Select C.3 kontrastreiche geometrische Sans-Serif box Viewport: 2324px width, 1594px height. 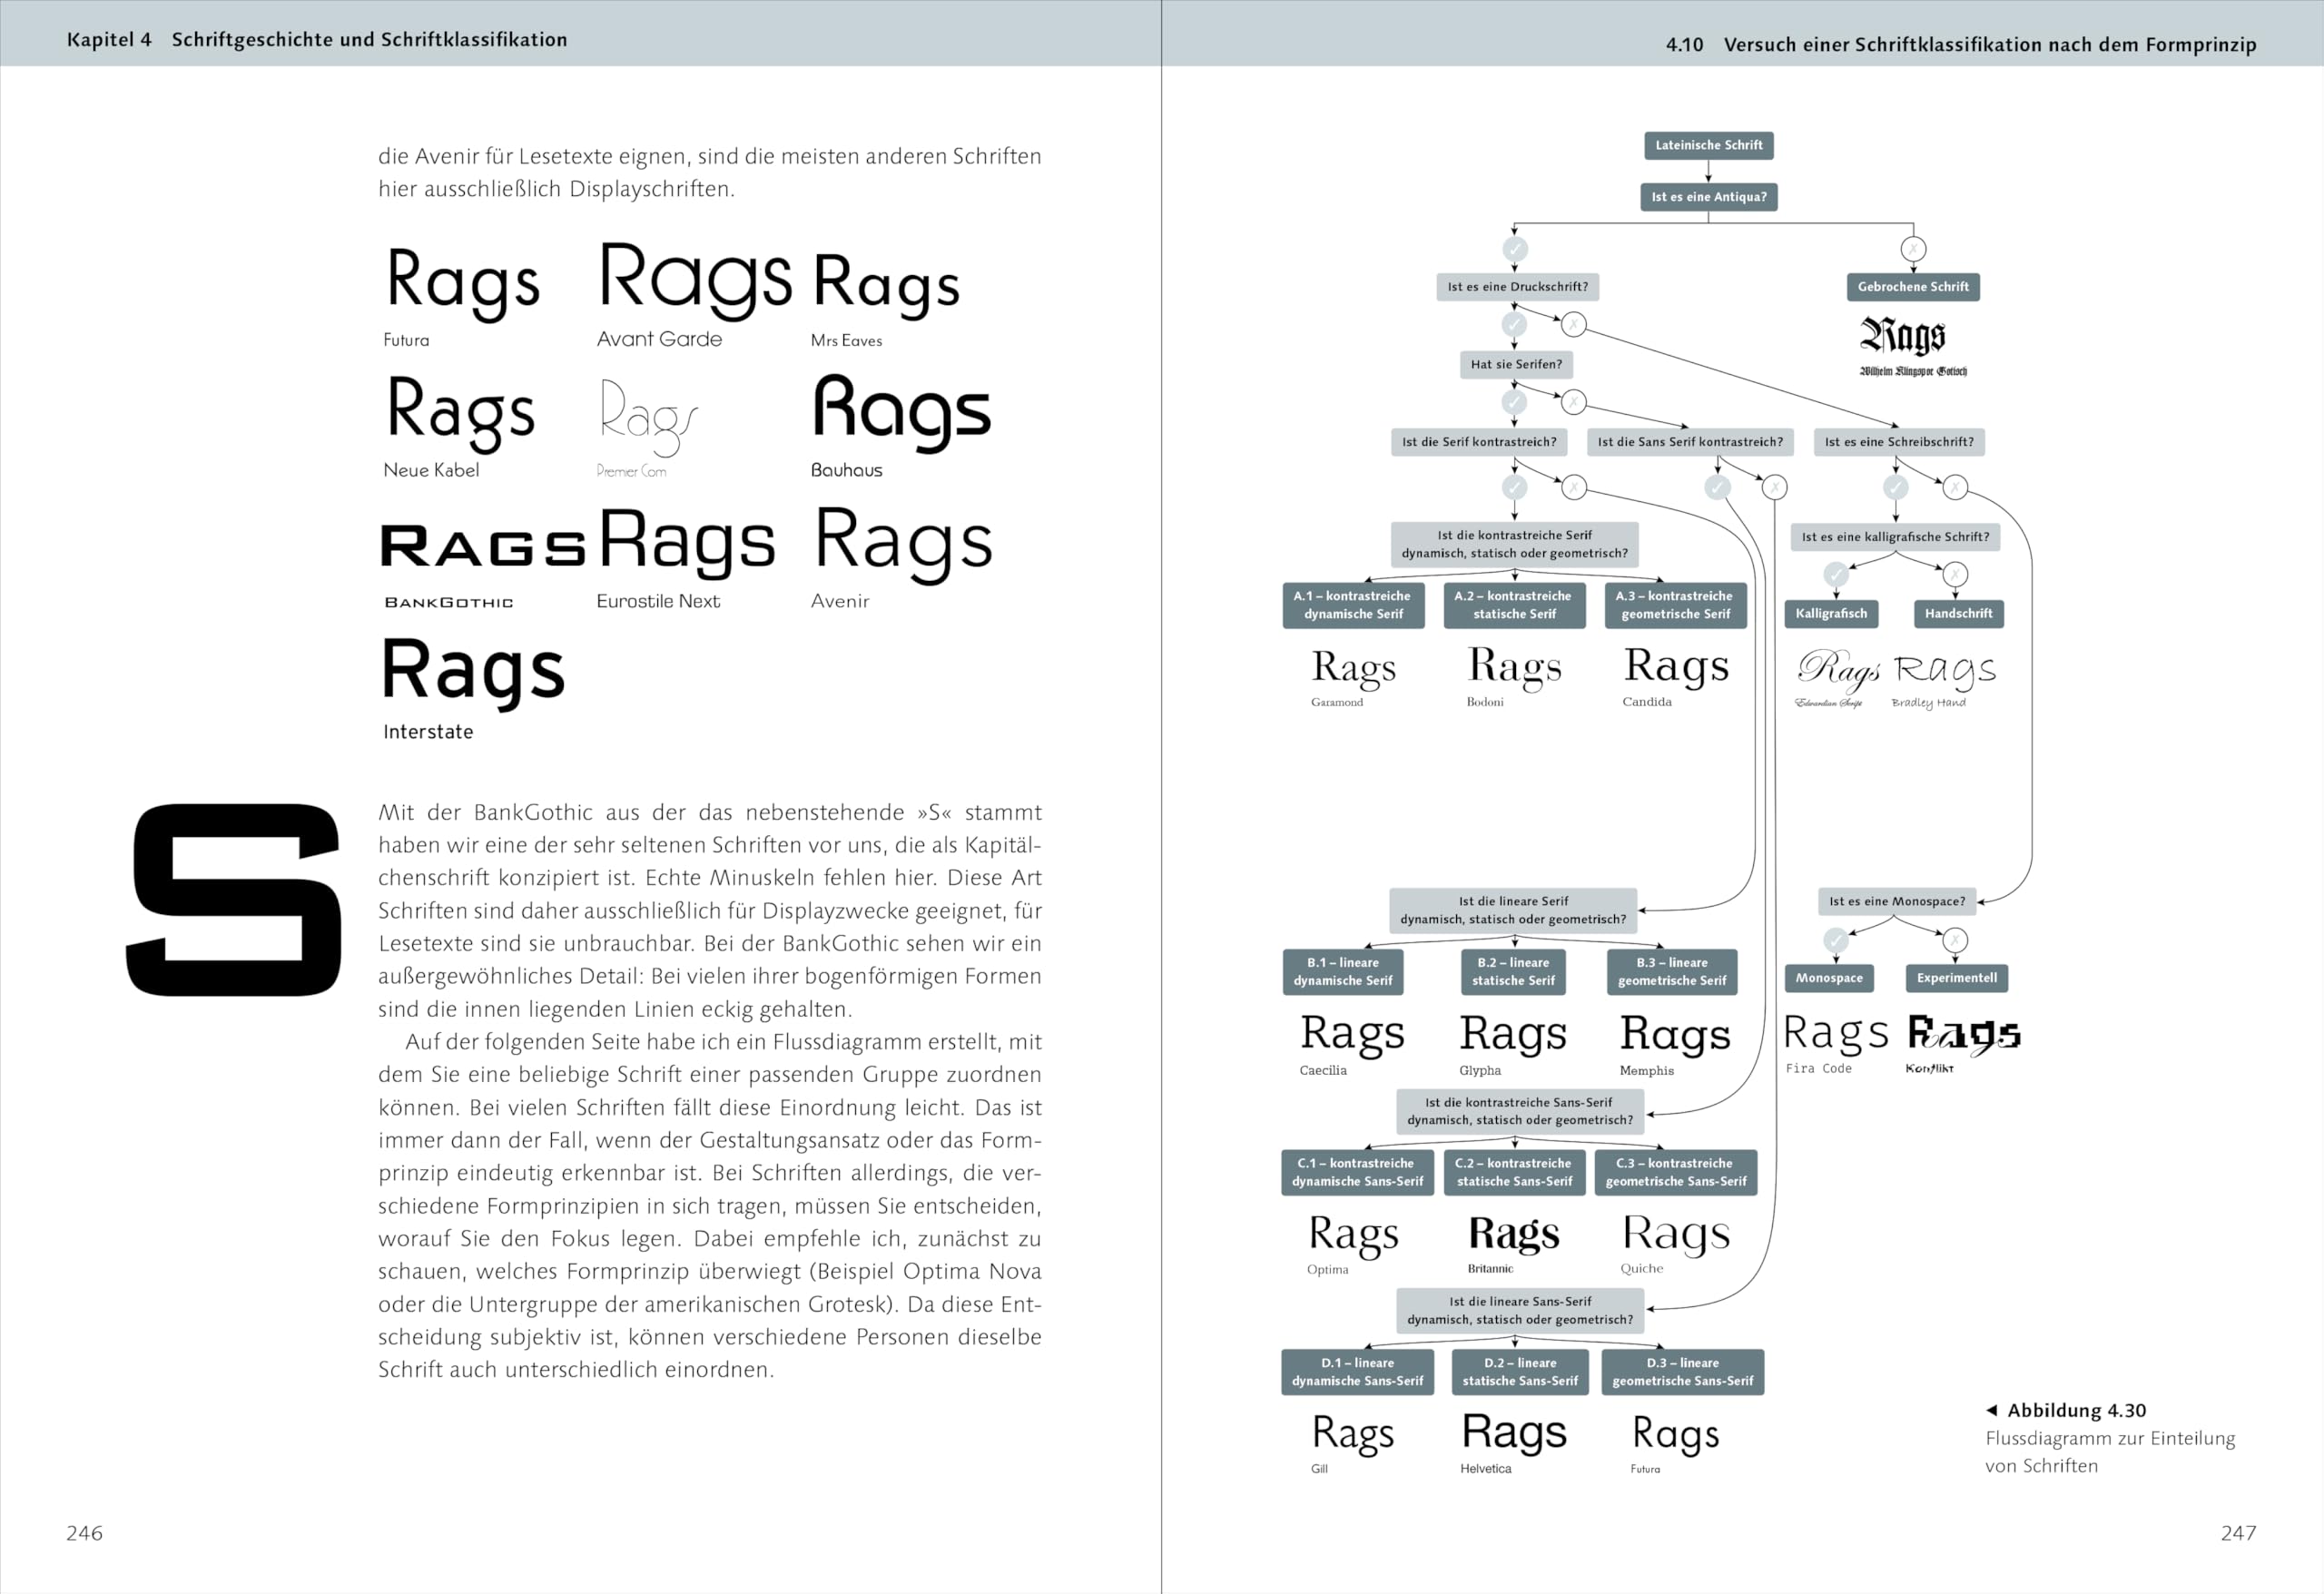point(1676,1172)
